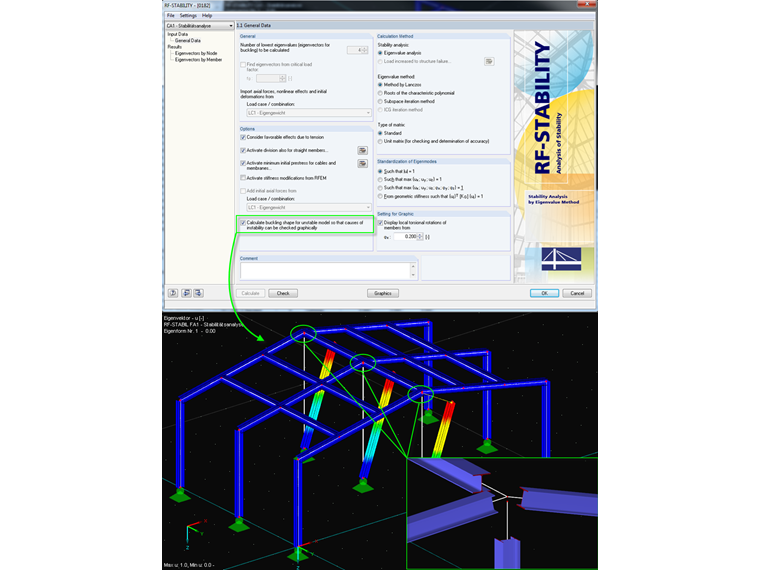This screenshot has width=760, height=570.
Task: Adjust the number of eigenvalues spinner
Action: click(365, 50)
